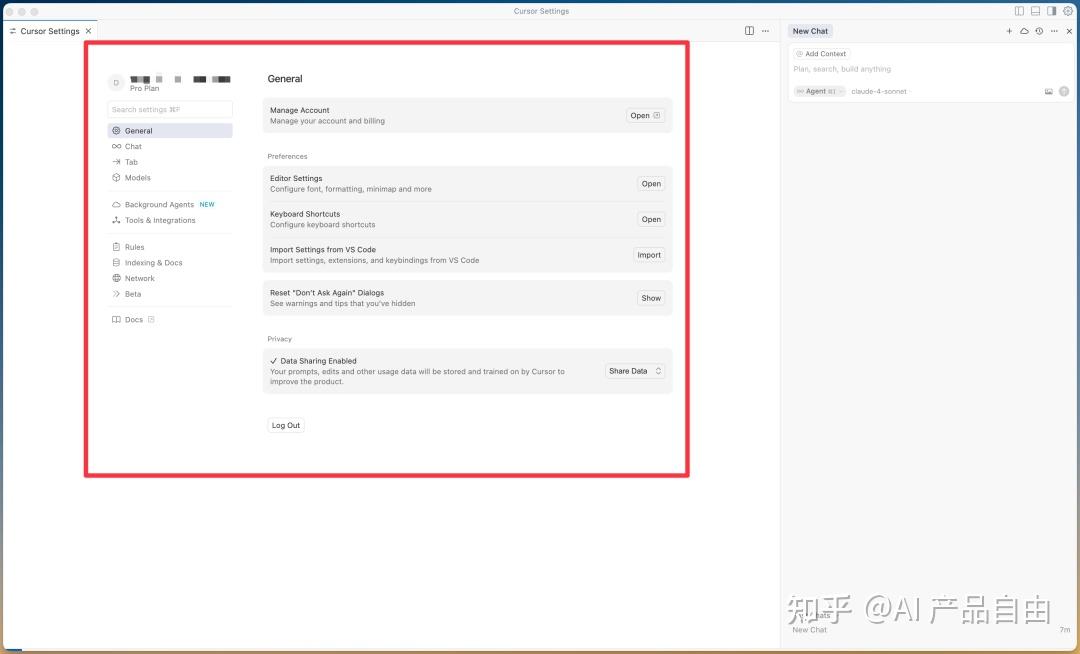Go to Network settings section
Viewport: 1080px width, 654px height.
[x=170, y=278]
